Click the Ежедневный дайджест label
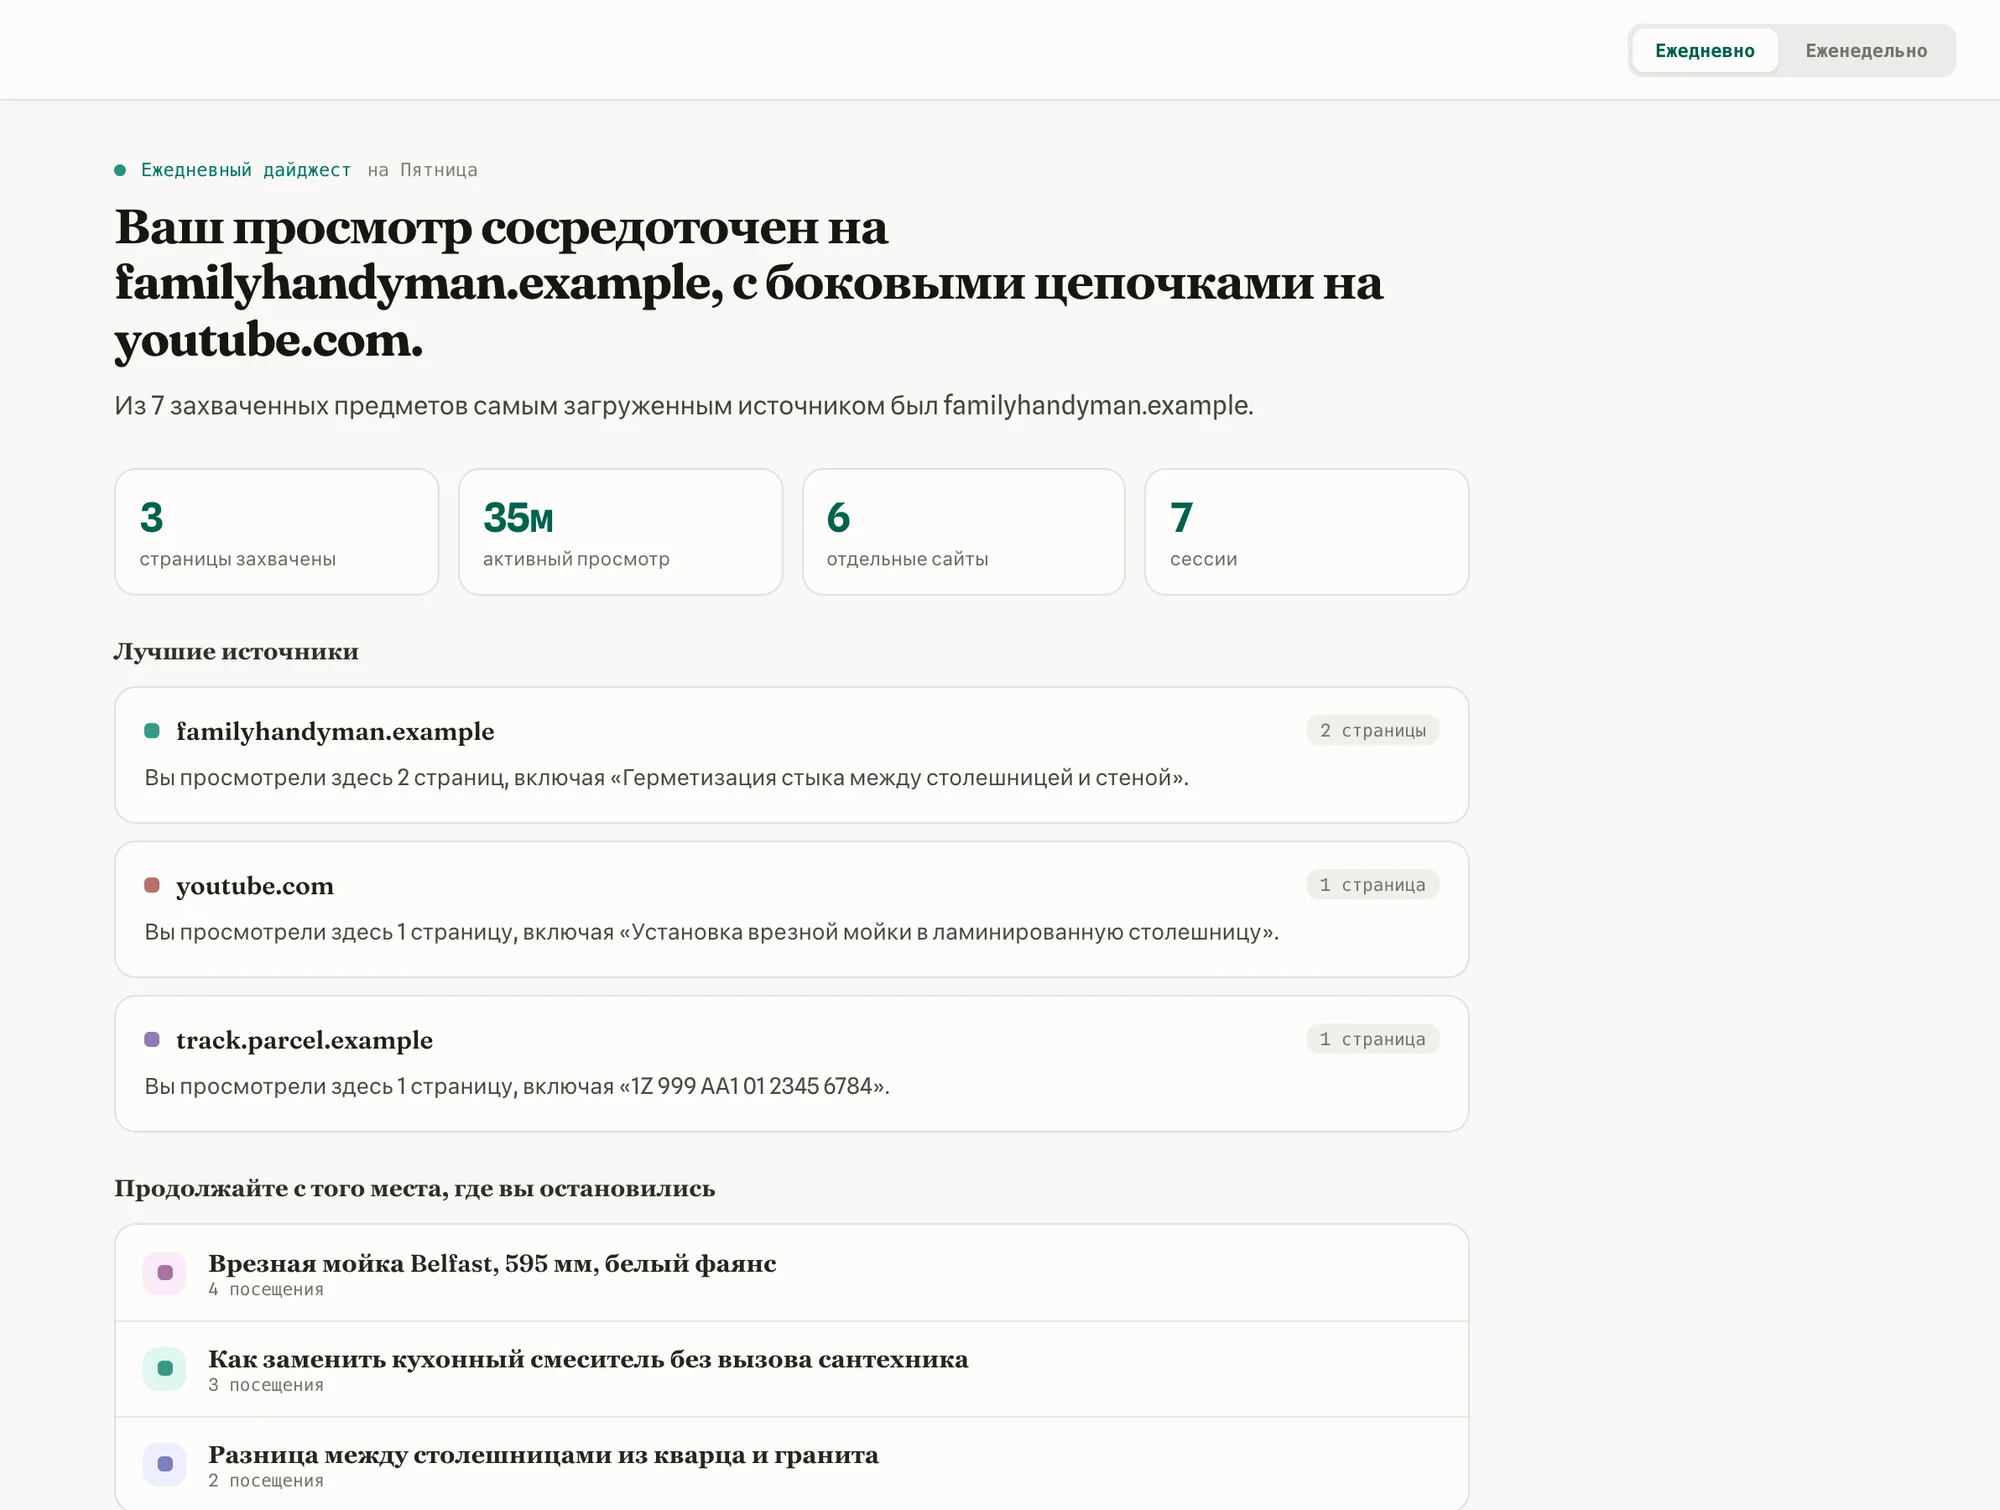 246,170
